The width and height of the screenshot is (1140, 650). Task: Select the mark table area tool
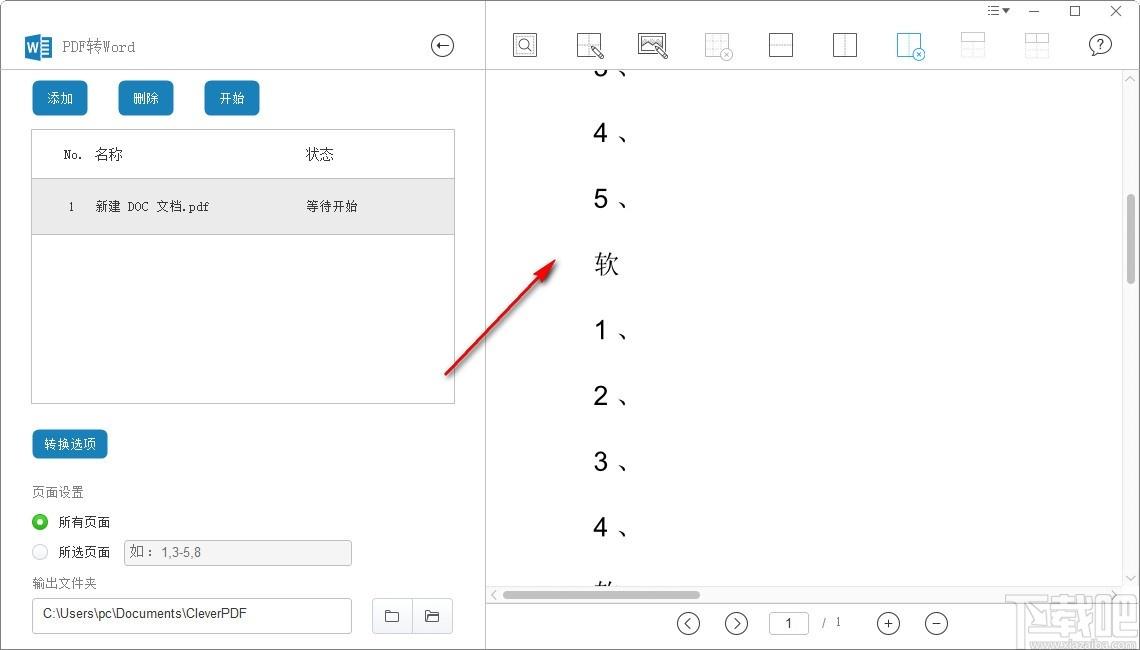coord(590,45)
